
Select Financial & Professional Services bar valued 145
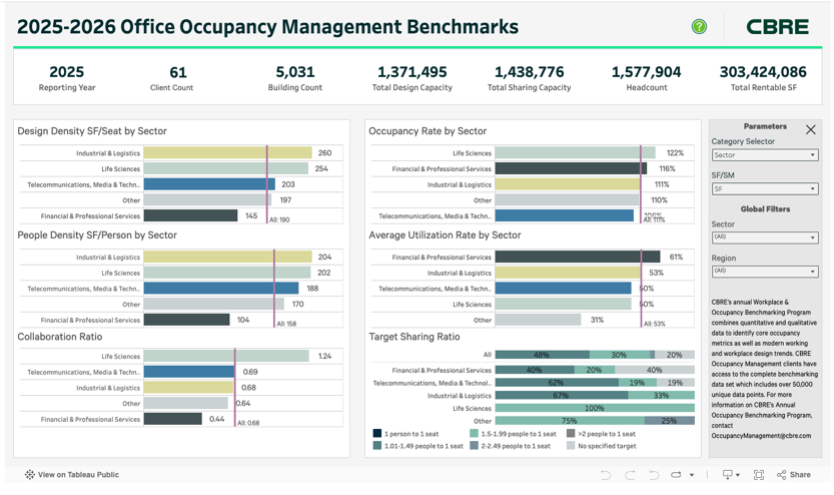190,216
